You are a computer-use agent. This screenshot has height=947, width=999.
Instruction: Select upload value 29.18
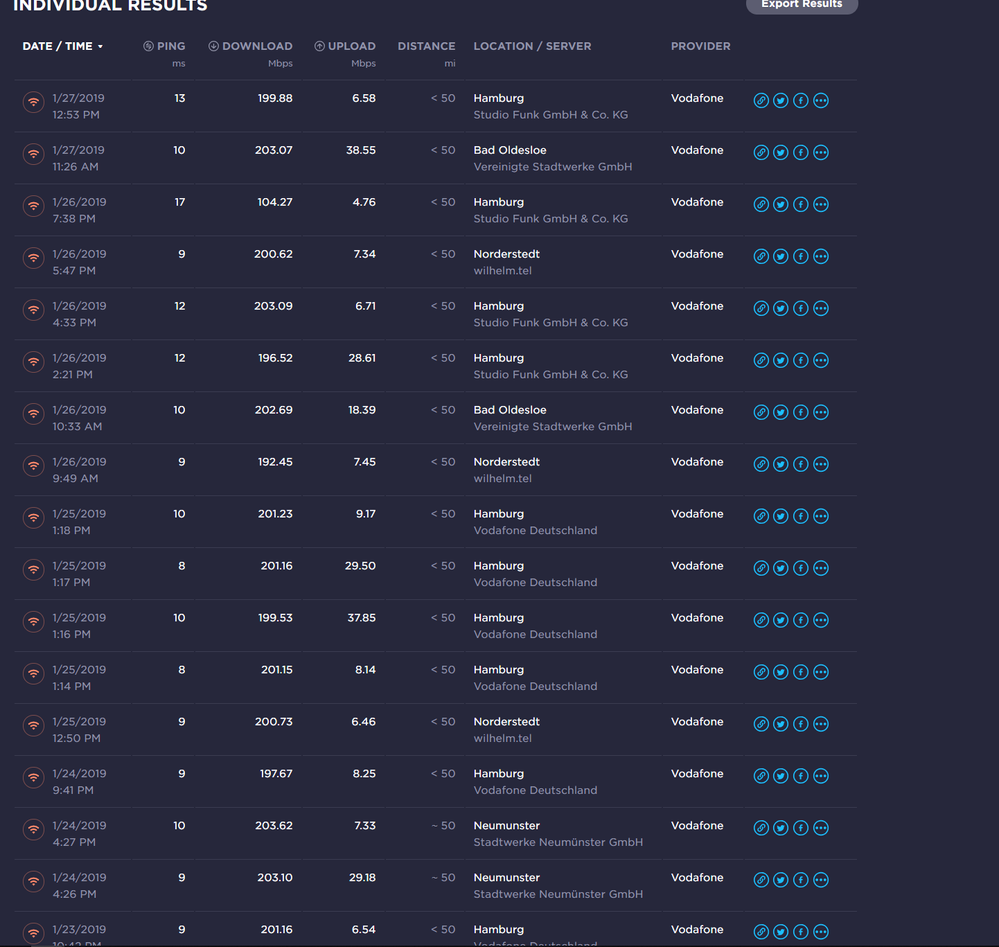click(x=362, y=878)
